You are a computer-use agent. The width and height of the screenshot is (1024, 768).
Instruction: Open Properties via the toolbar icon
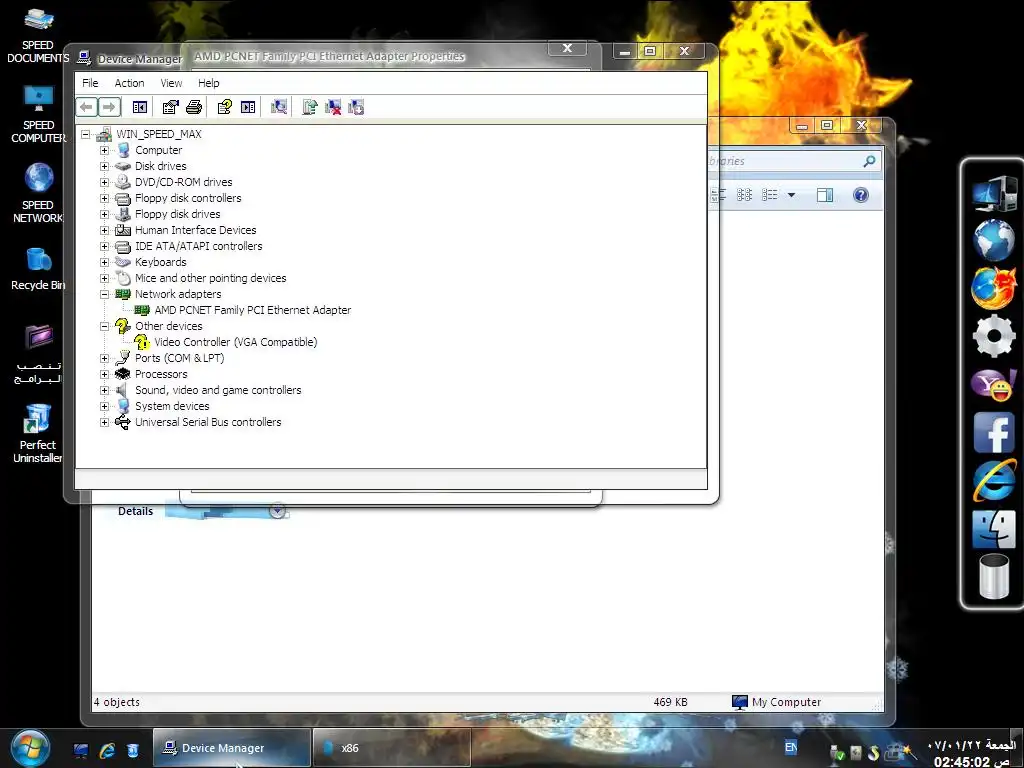coord(170,107)
